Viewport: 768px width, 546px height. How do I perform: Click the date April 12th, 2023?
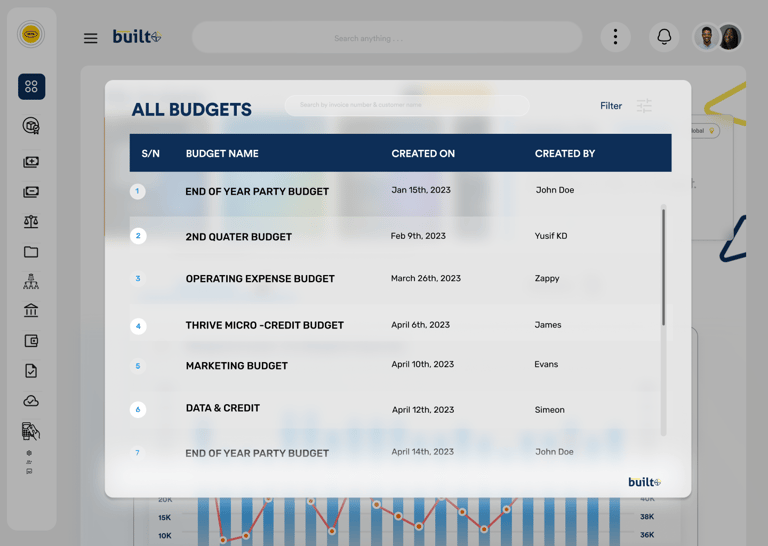click(x=423, y=410)
